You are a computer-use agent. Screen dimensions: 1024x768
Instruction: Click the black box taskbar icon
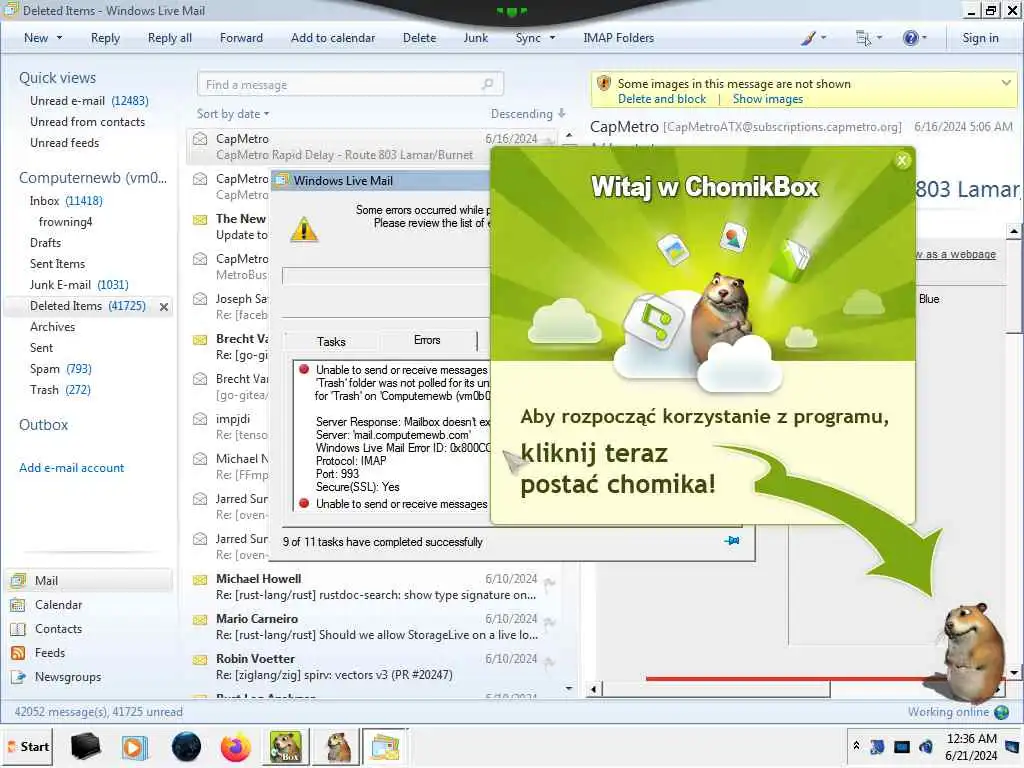pyautogui.click(x=86, y=746)
